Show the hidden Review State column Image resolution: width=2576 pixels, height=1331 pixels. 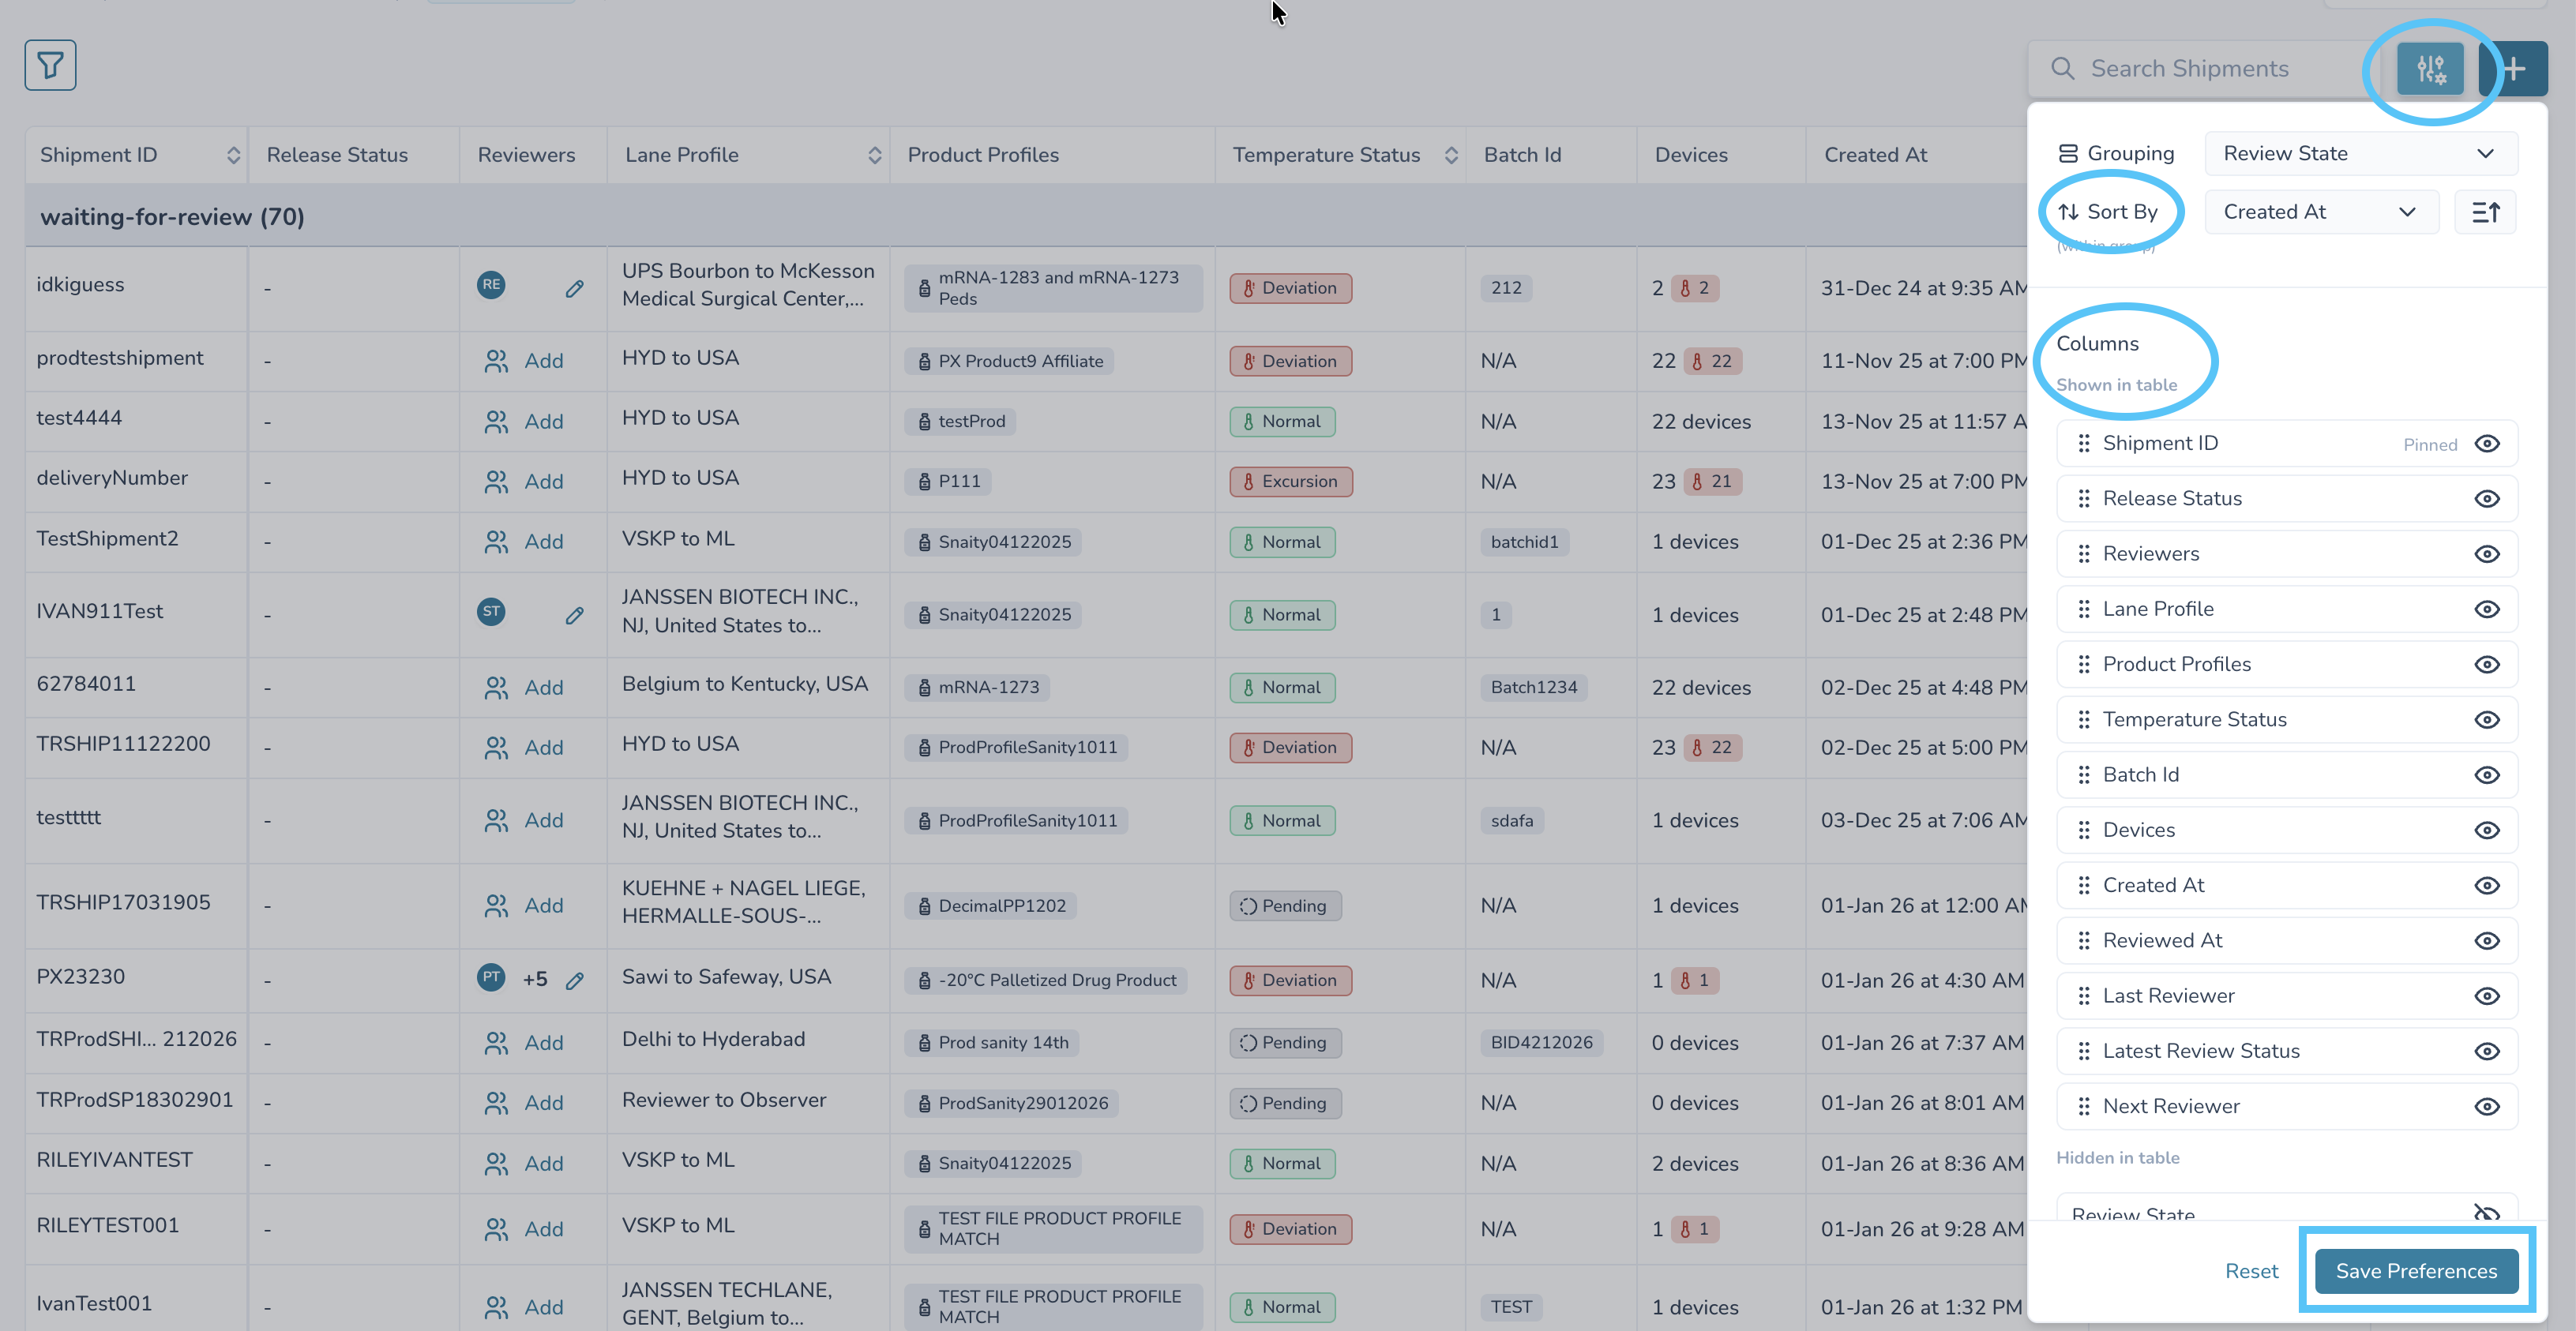tap(2487, 1214)
